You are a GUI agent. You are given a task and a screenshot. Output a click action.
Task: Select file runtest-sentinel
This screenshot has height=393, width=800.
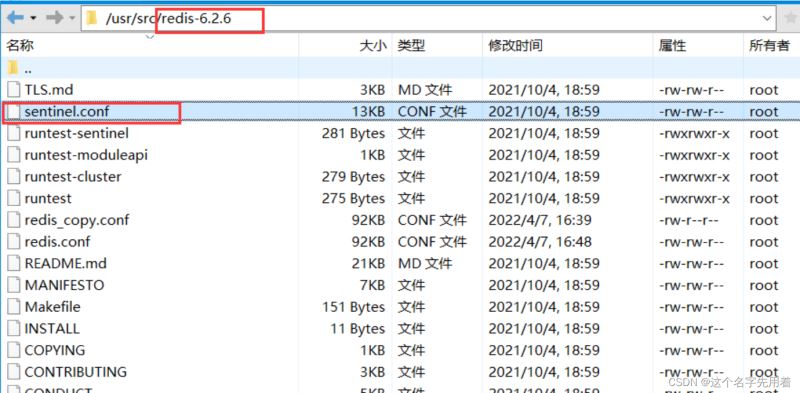[77, 133]
